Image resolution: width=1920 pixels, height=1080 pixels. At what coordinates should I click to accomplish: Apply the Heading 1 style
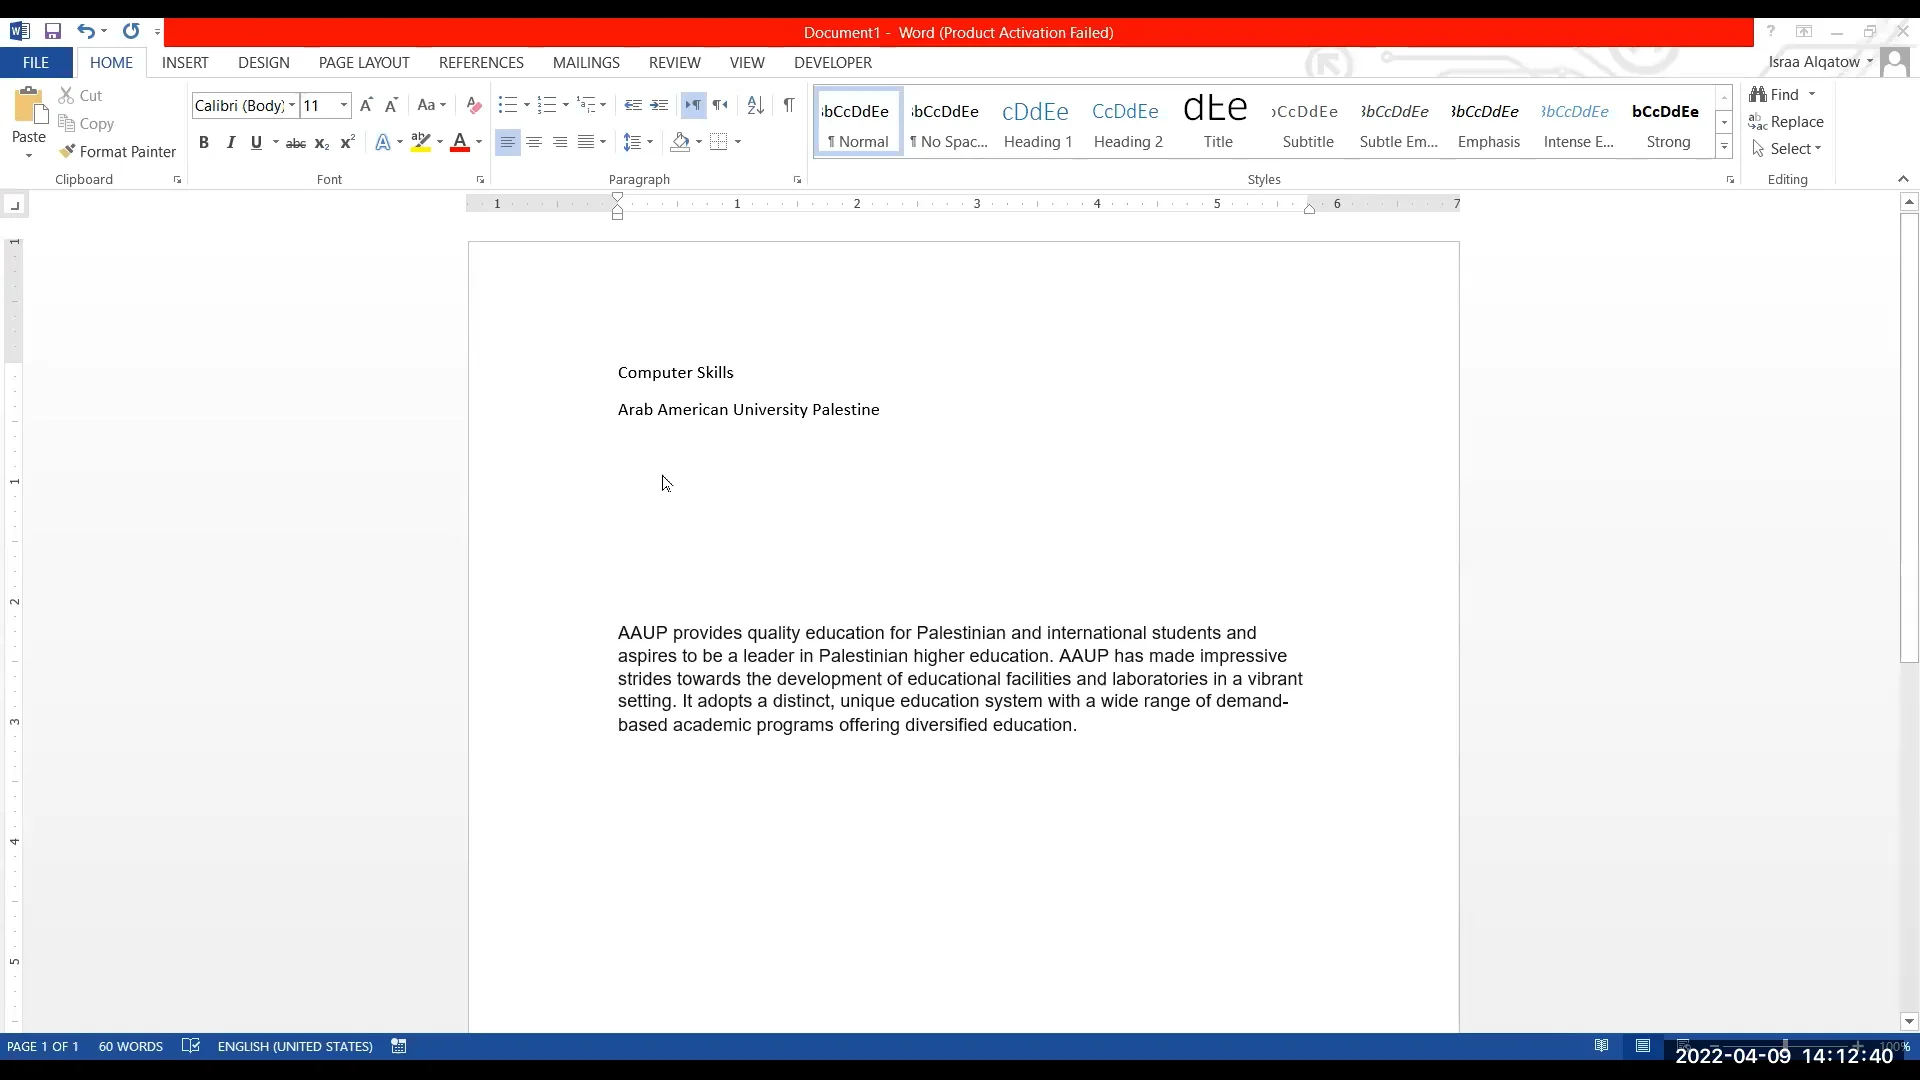pos(1036,122)
